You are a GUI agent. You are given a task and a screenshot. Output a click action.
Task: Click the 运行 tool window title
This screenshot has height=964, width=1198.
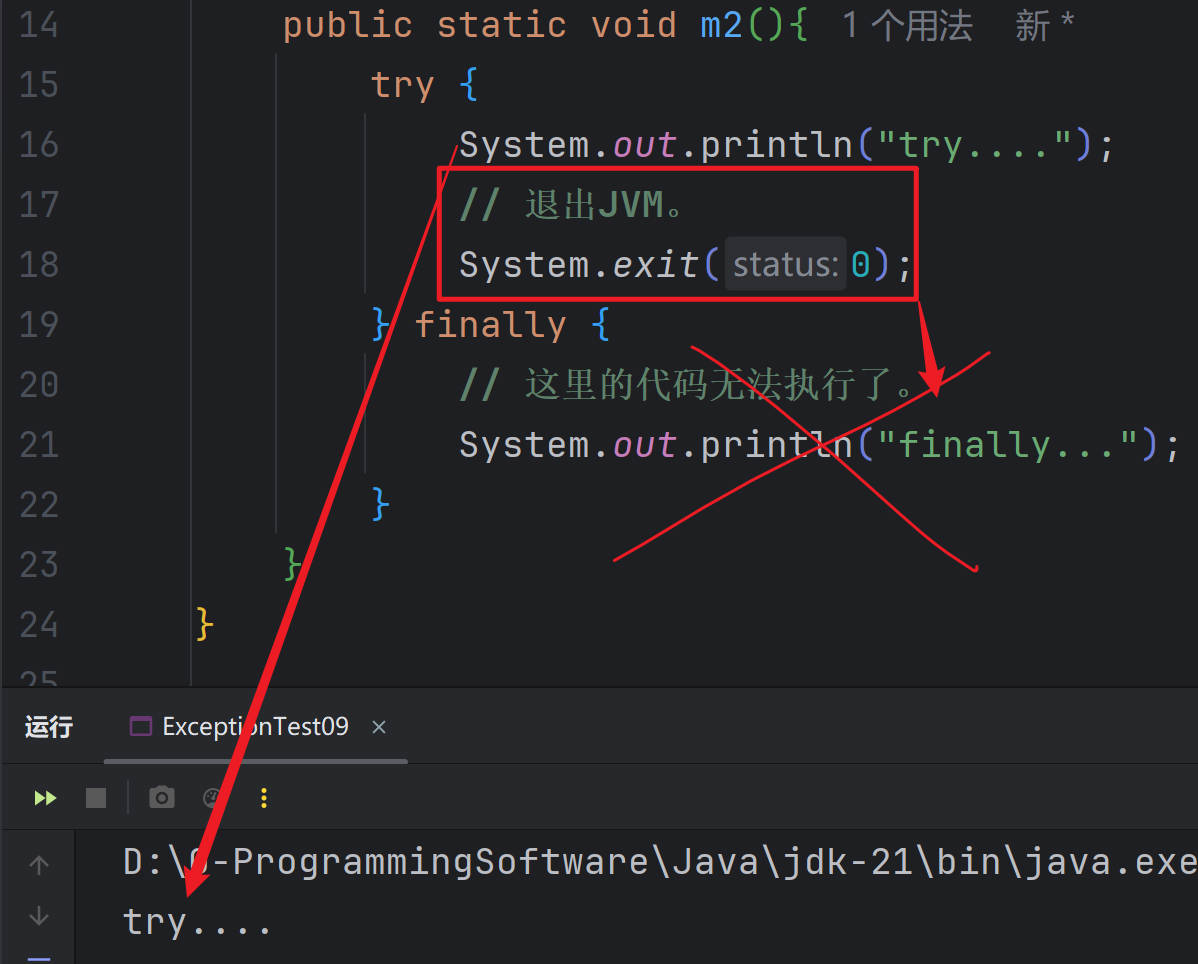pyautogui.click(x=49, y=727)
